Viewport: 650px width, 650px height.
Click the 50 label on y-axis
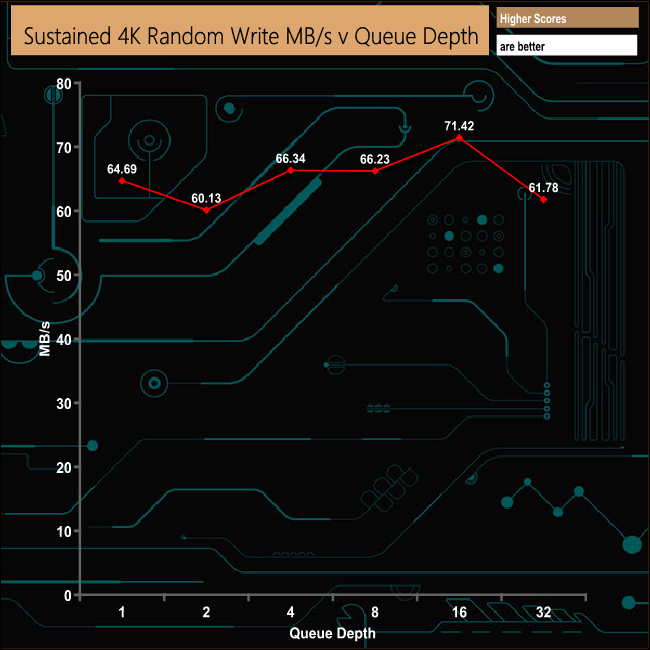pos(64,276)
